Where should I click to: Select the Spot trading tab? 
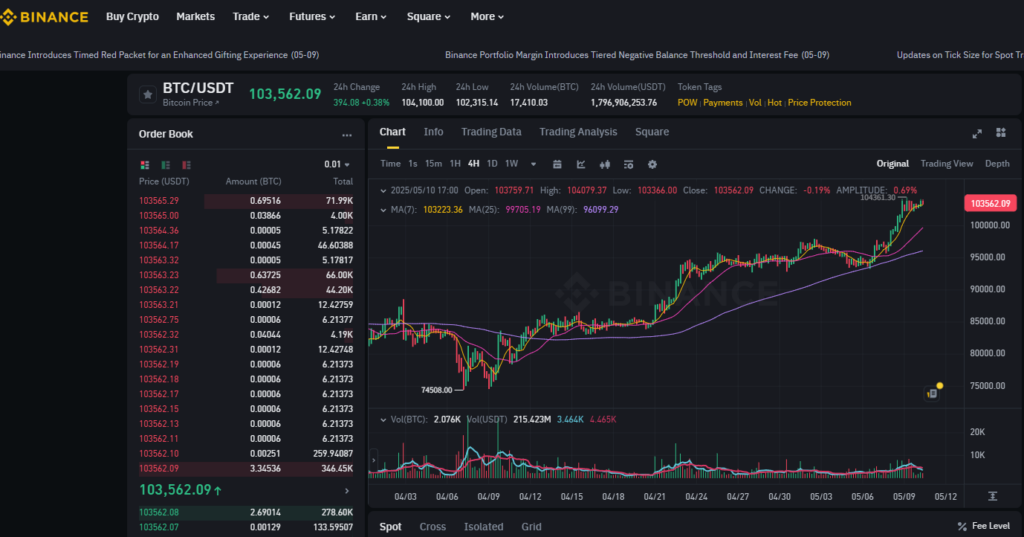point(391,527)
